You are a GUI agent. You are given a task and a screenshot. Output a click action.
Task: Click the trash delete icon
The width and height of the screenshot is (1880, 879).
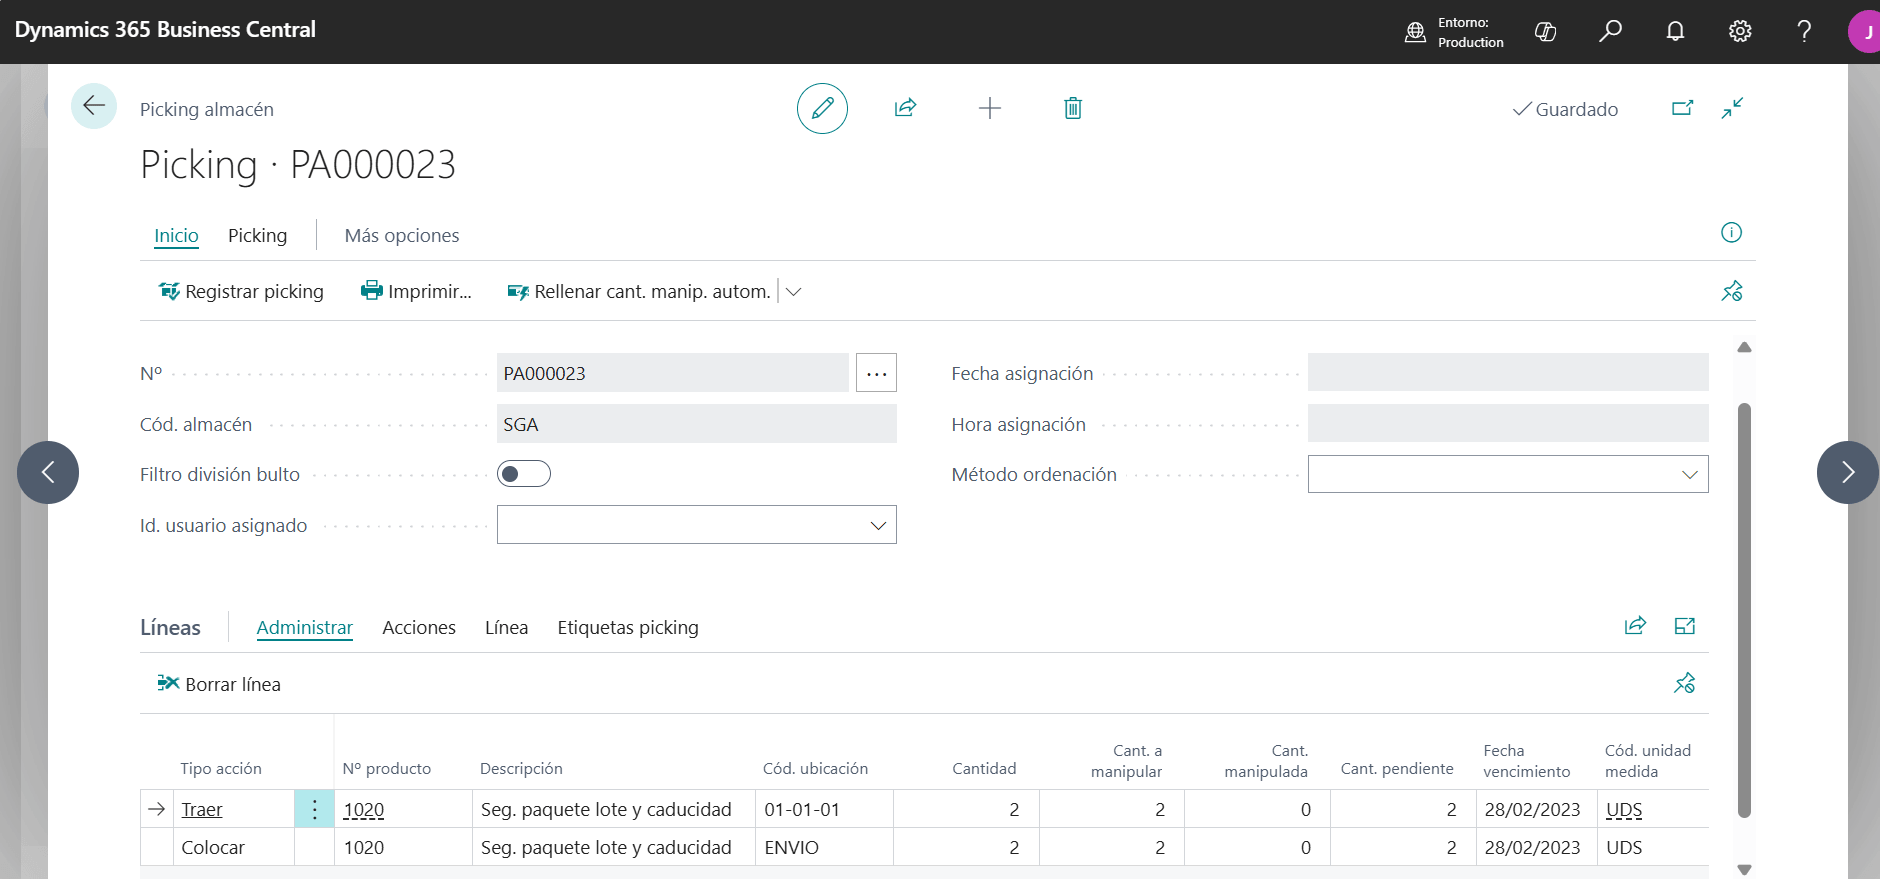point(1073,108)
